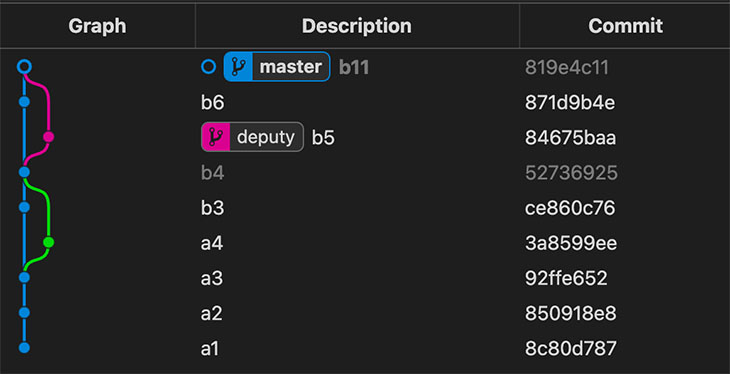This screenshot has height=374, width=730.
Task: Click the pink deputy branch icon
Action: 216,137
